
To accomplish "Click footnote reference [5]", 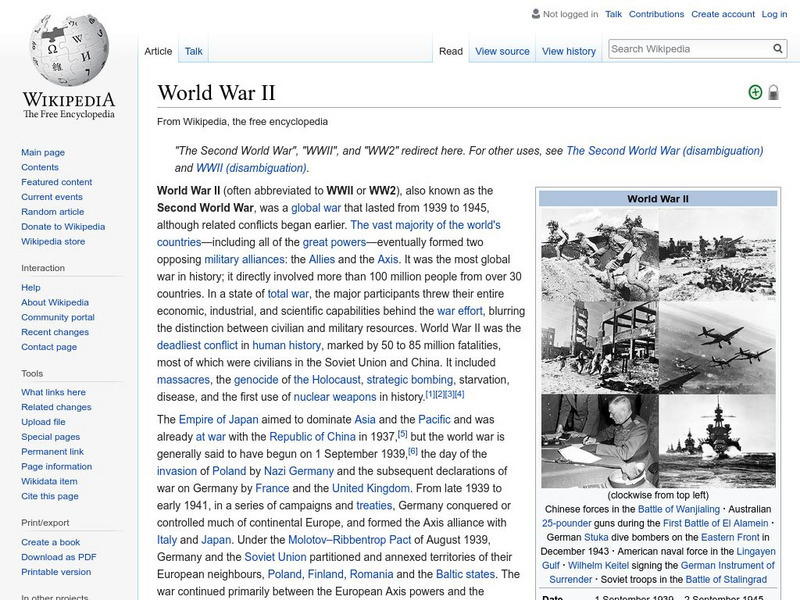I will (x=403, y=434).
